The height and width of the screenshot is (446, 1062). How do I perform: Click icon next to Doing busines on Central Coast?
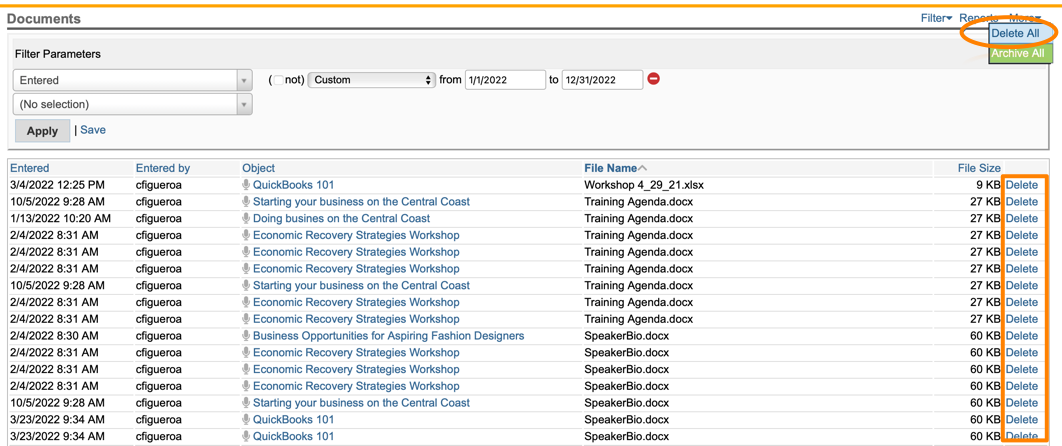pos(246,218)
